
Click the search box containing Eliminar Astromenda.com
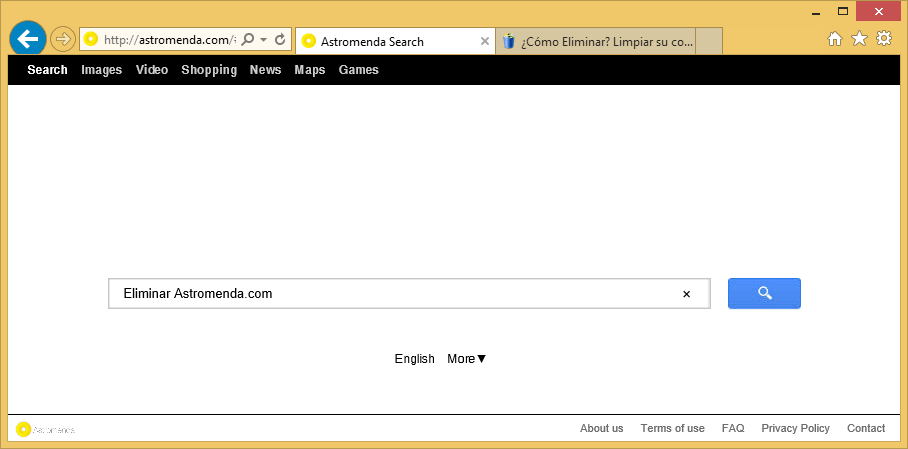pyautogui.click(x=409, y=294)
